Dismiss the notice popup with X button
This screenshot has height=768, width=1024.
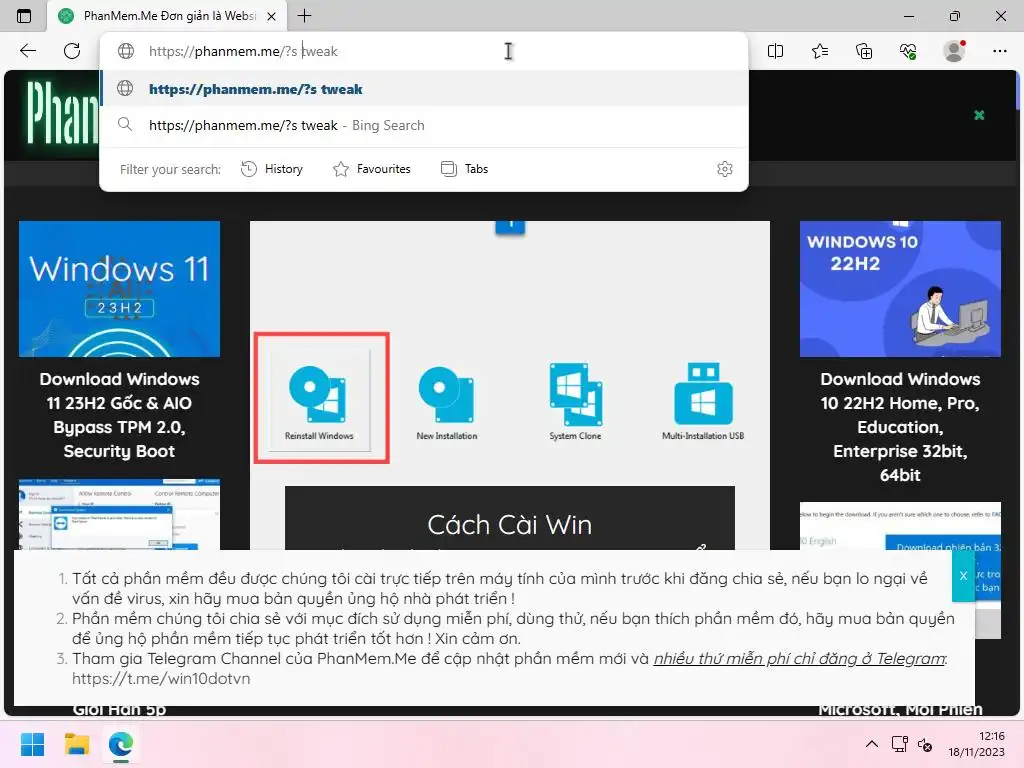tap(963, 575)
